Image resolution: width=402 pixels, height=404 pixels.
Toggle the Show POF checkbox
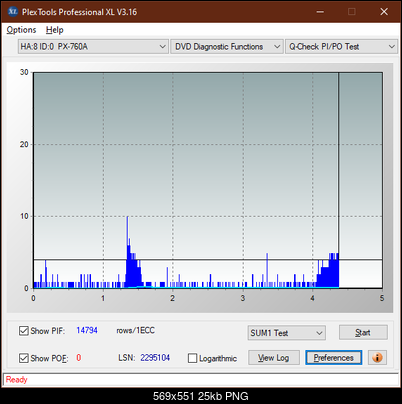[x=24, y=358]
